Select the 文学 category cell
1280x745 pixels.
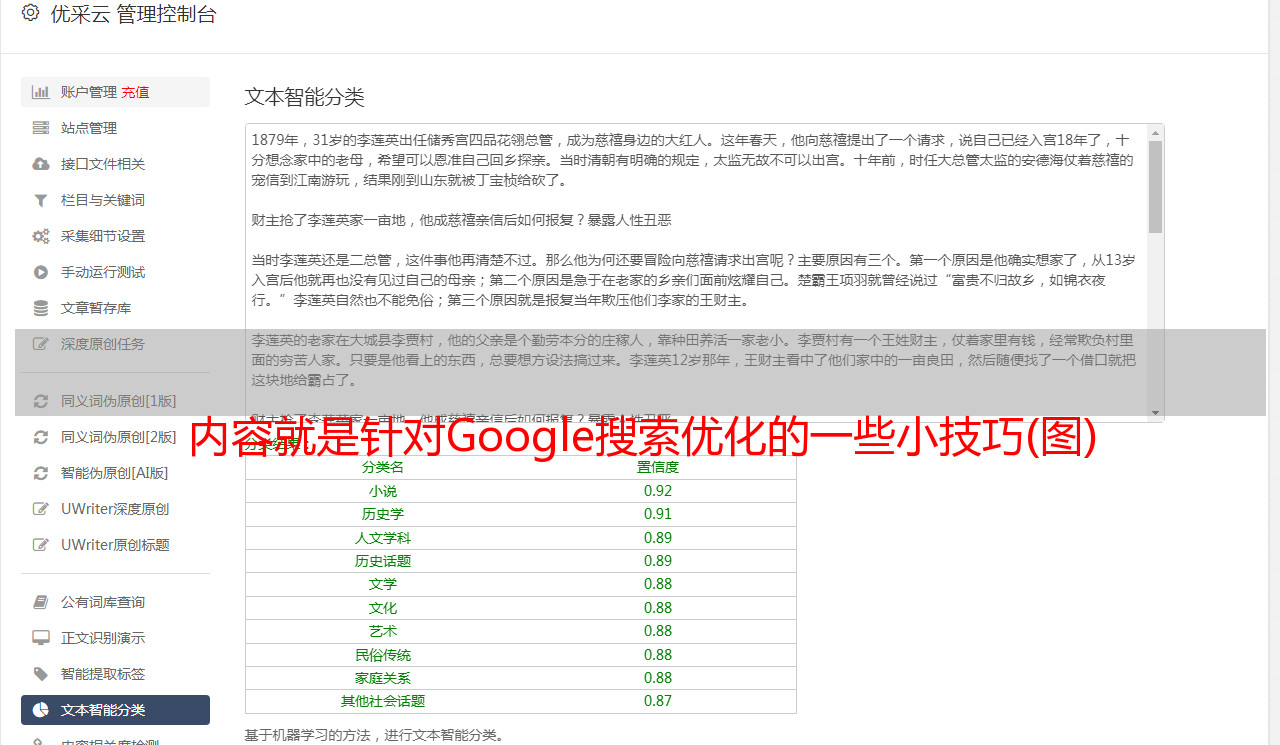click(383, 584)
